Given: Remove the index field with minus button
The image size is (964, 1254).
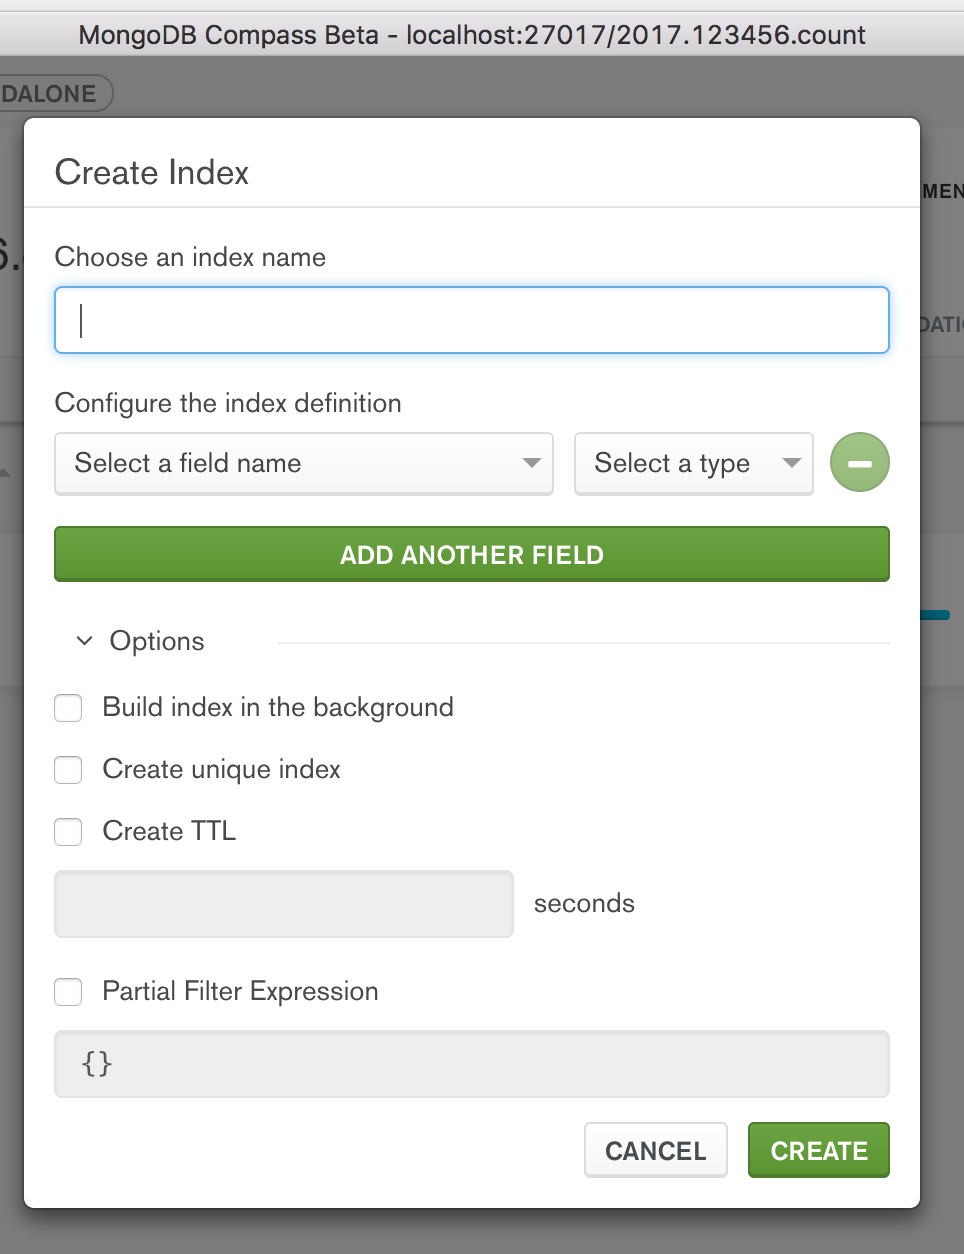Looking at the screenshot, I should [859, 463].
